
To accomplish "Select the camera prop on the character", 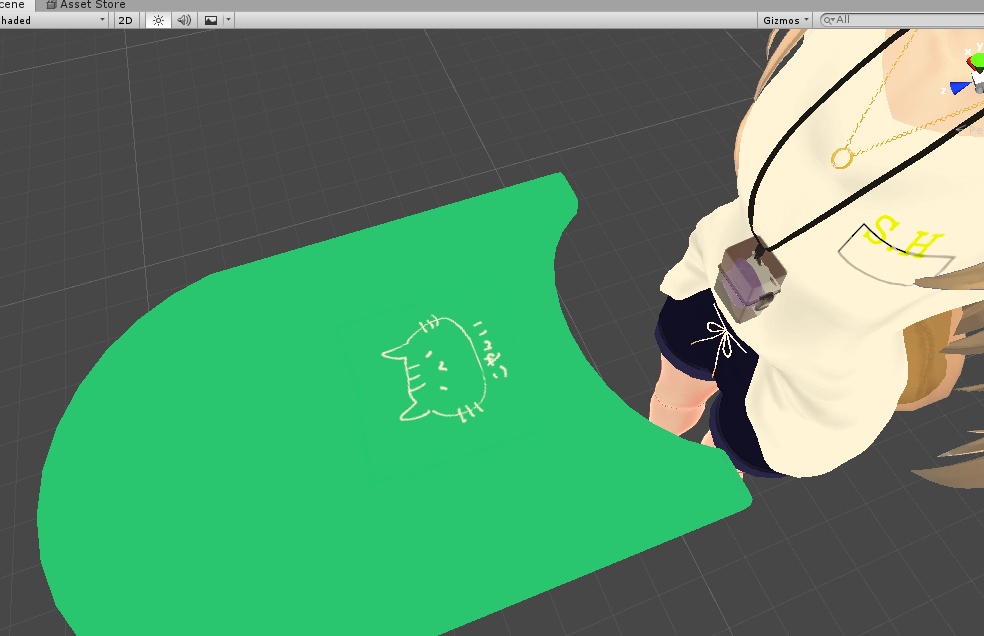I will (749, 279).
